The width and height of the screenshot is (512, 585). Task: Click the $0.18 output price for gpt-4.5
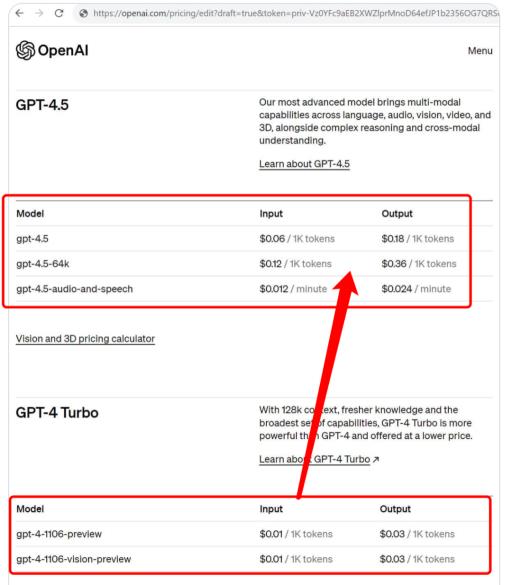[393, 239]
